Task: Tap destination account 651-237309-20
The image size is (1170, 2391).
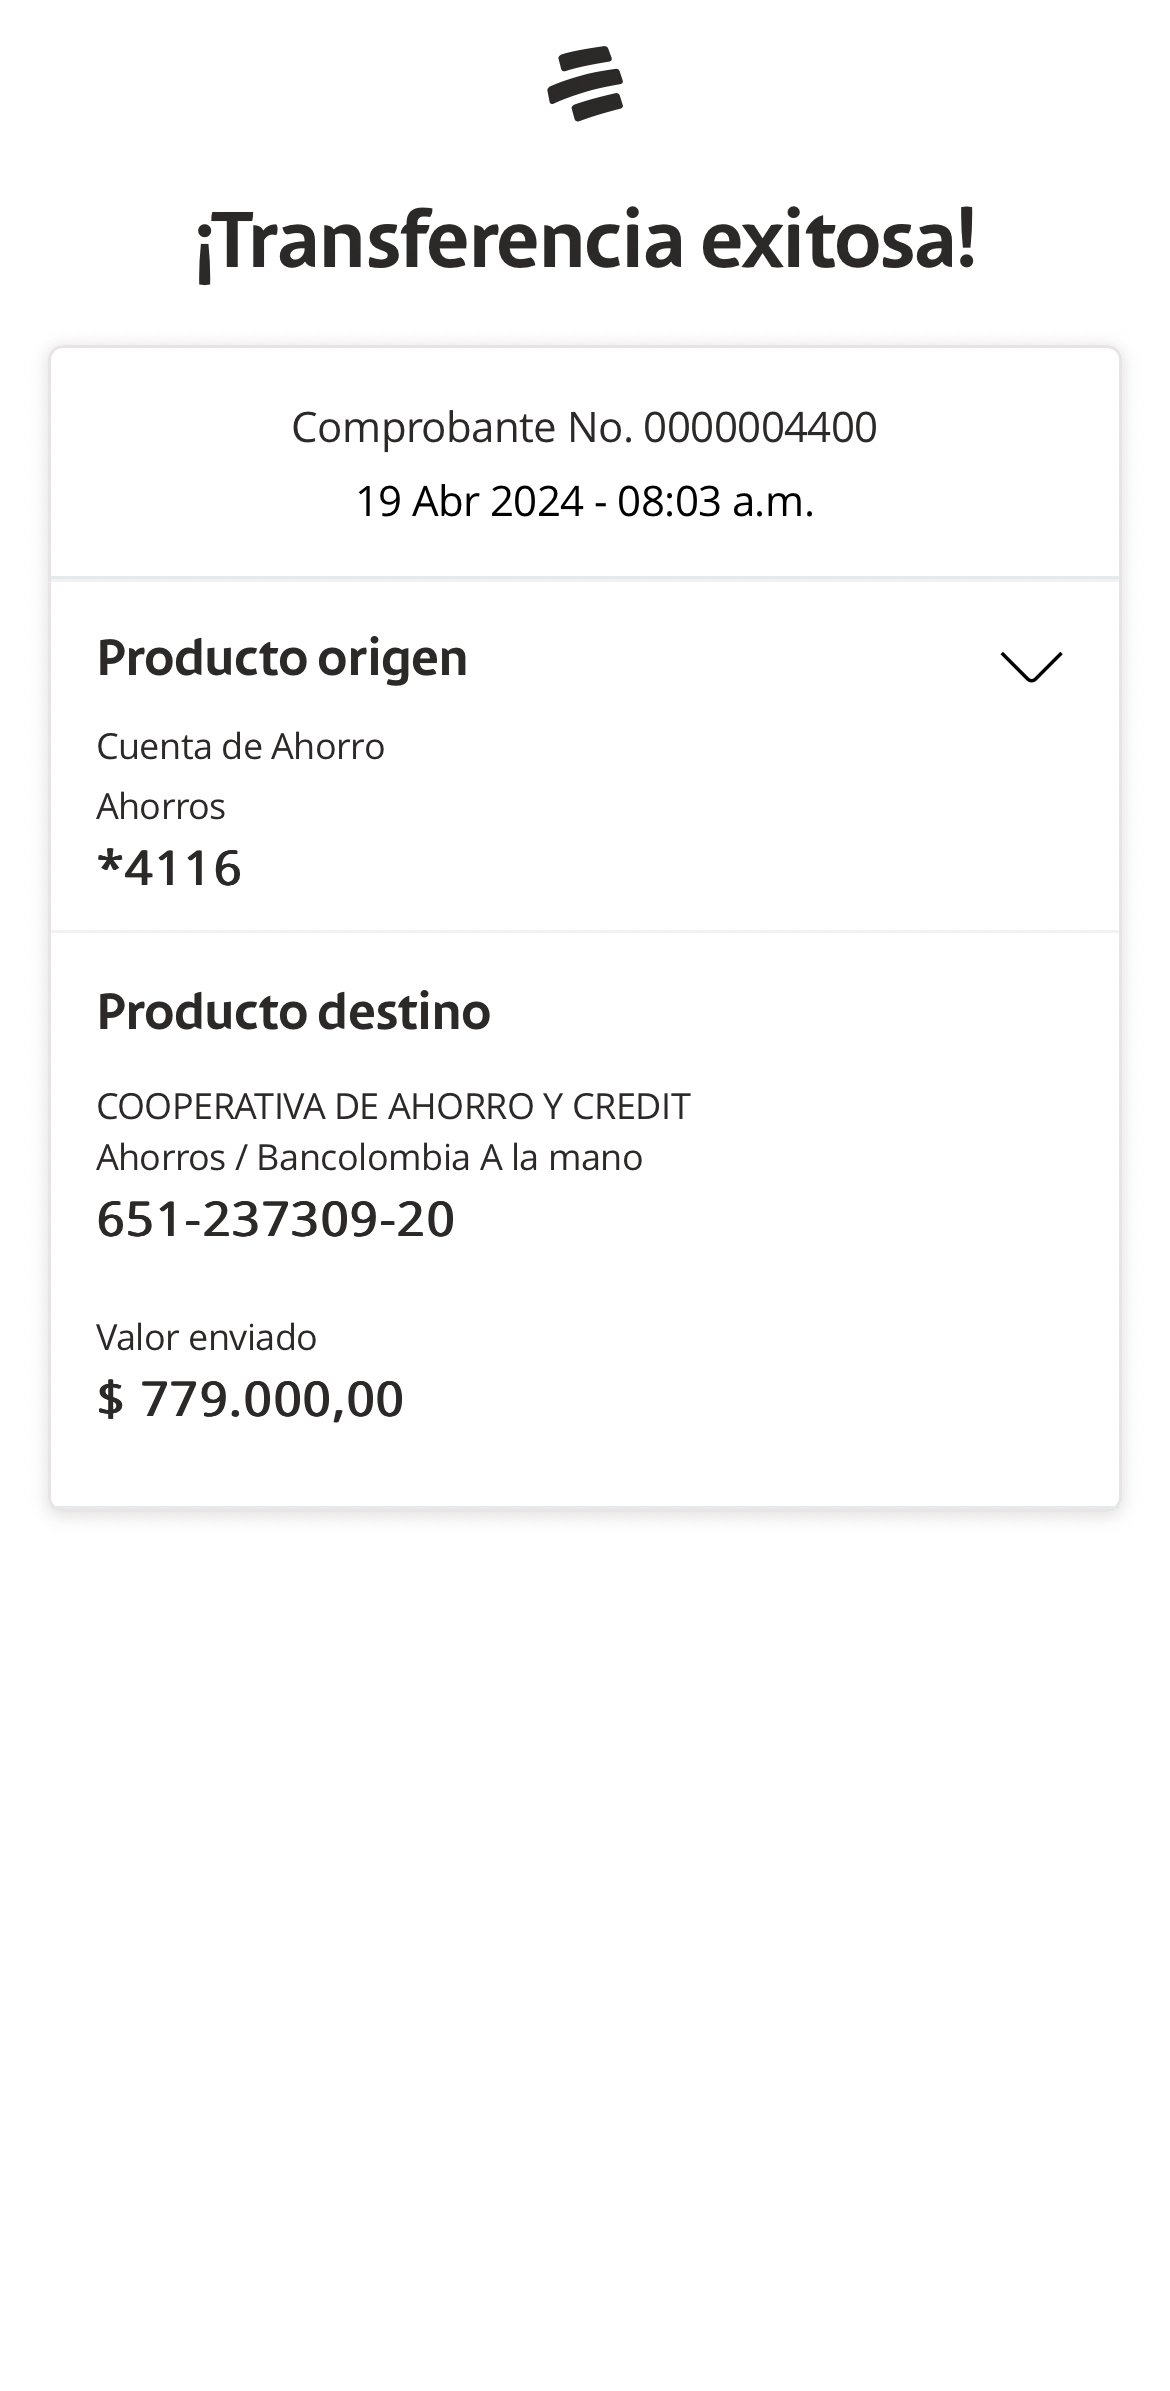Action: tap(275, 1219)
